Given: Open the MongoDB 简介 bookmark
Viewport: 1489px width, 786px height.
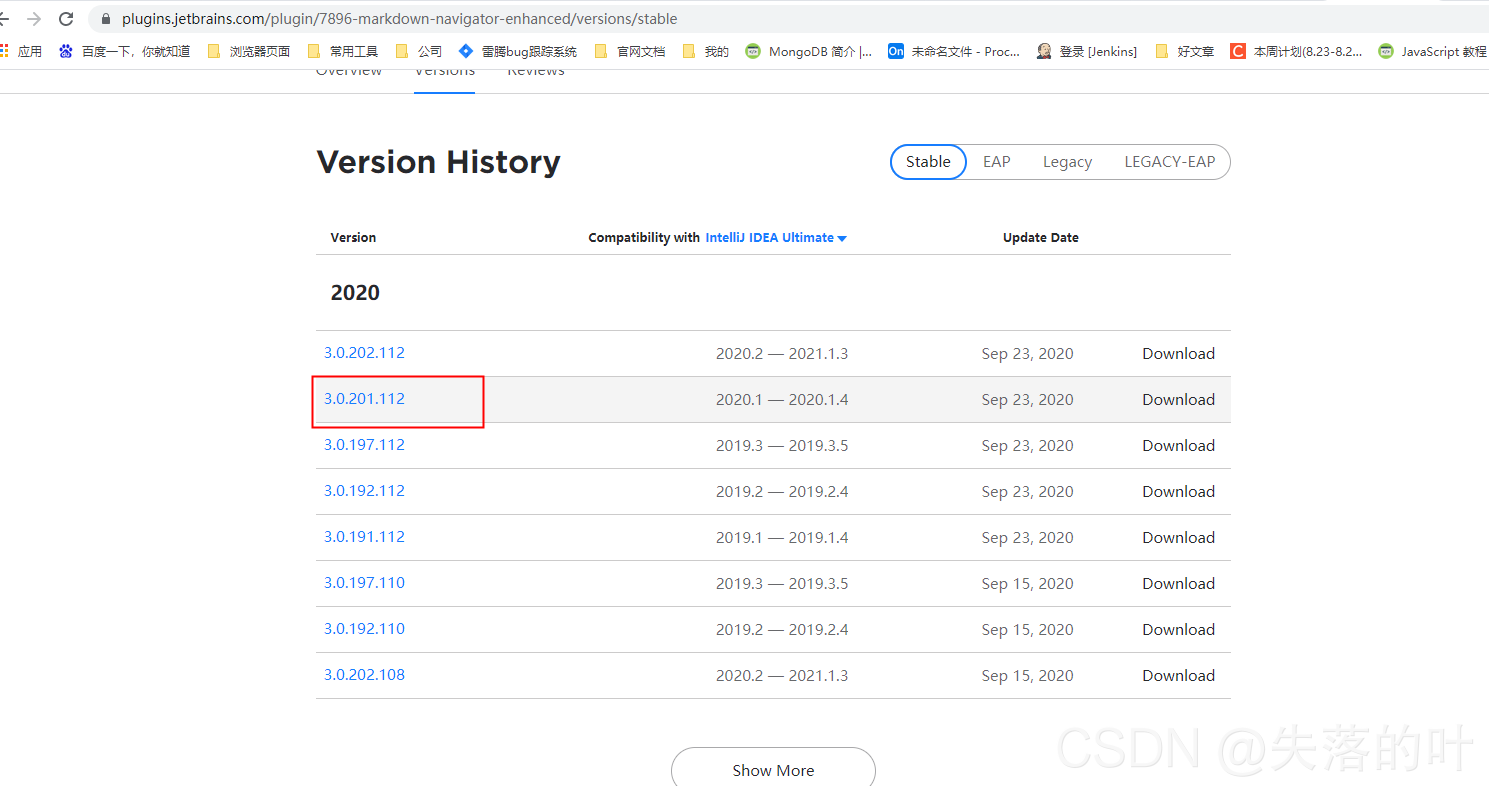Looking at the screenshot, I should click(809, 51).
